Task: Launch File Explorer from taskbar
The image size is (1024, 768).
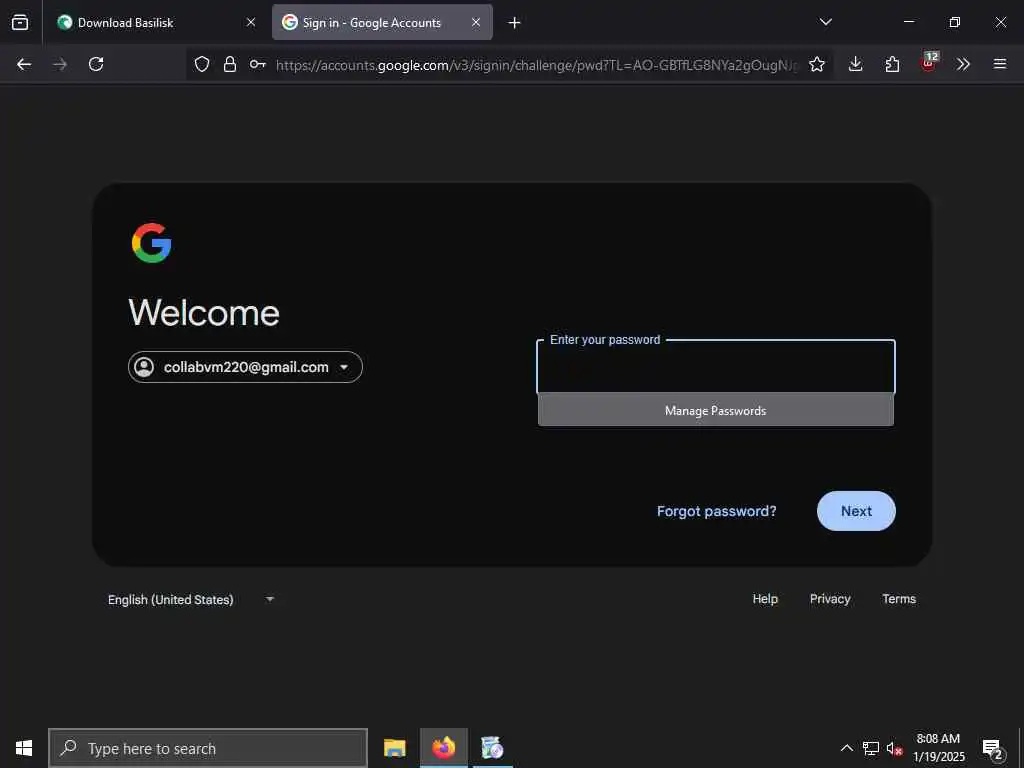Action: coord(394,748)
